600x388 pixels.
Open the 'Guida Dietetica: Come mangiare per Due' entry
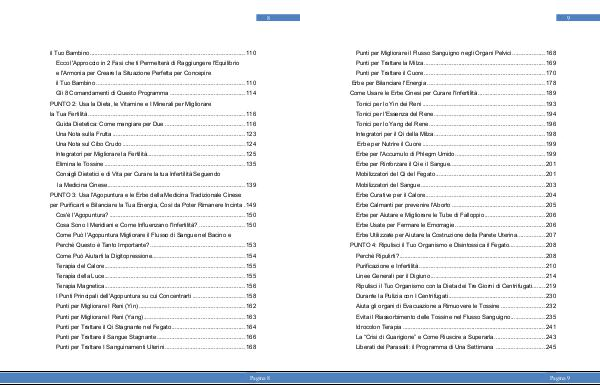pyautogui.click(x=156, y=124)
